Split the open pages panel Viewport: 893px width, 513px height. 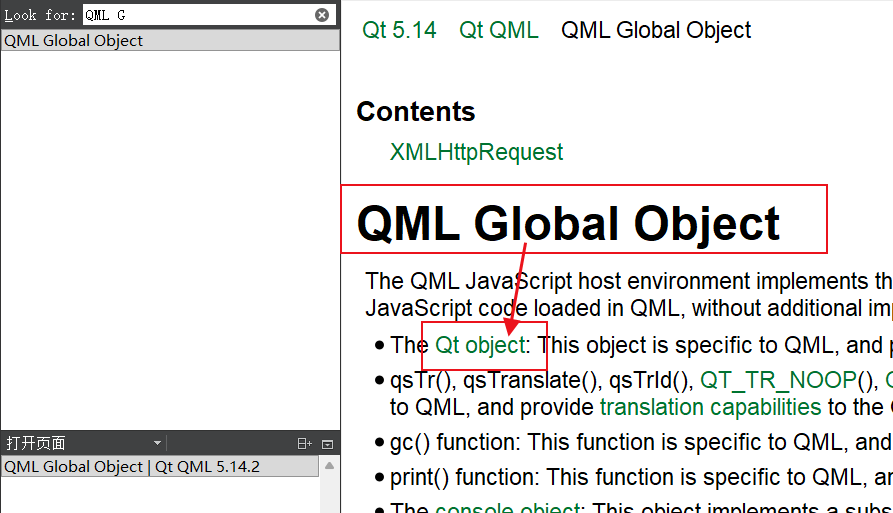pos(305,444)
